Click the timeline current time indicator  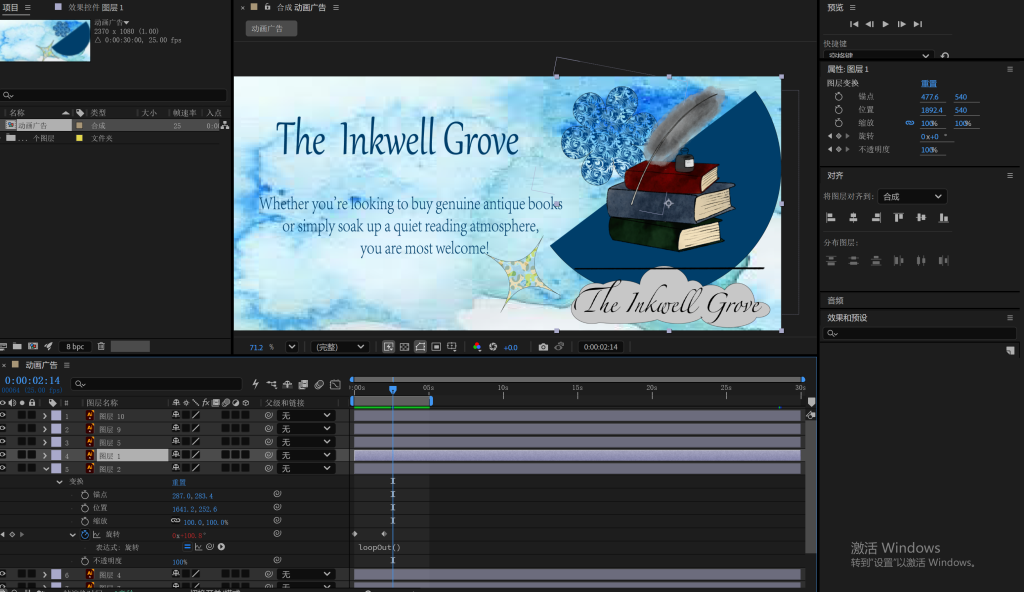[x=392, y=389]
